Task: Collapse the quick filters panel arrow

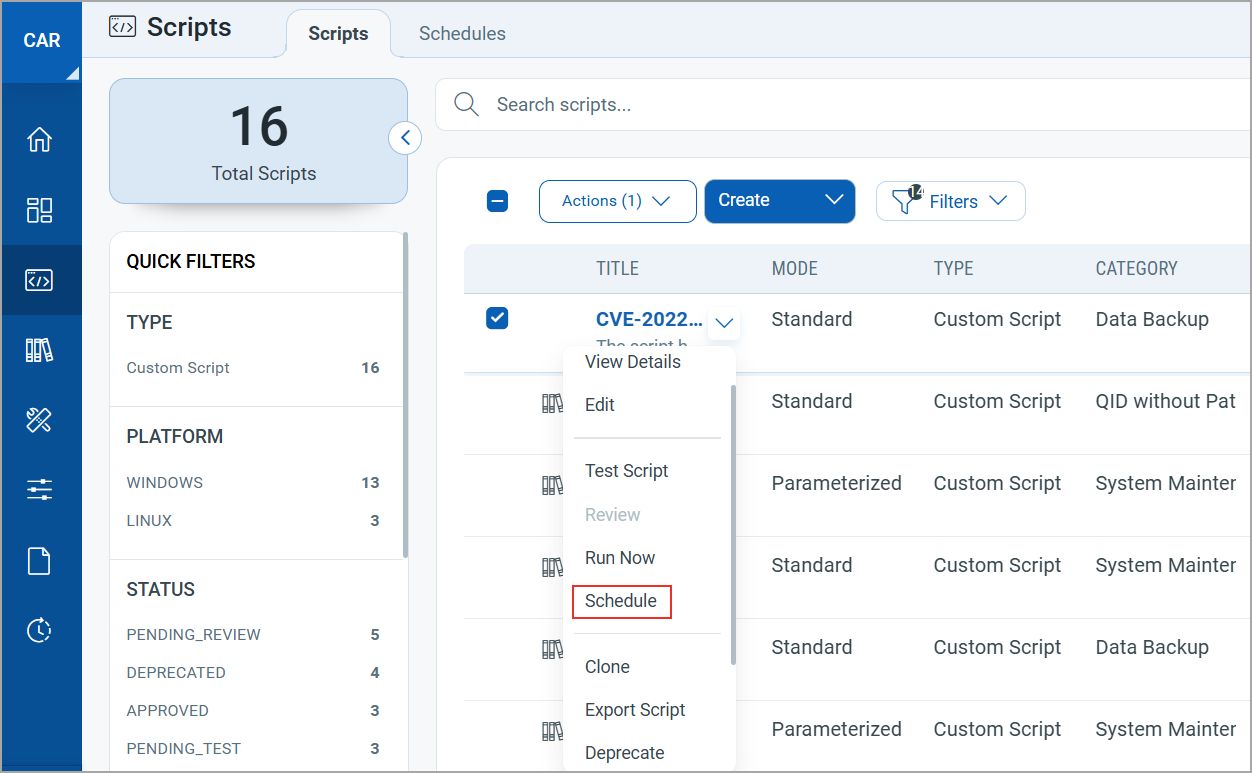Action: point(404,138)
